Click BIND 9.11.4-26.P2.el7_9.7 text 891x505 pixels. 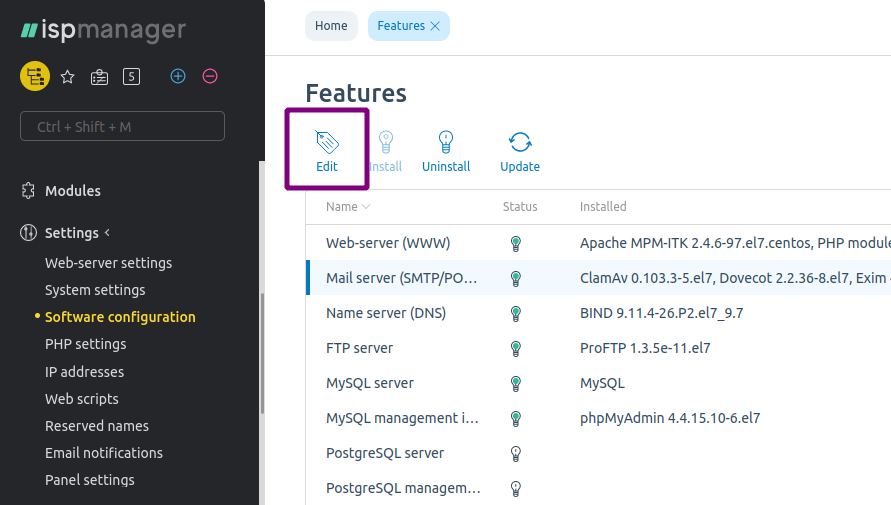pos(661,313)
